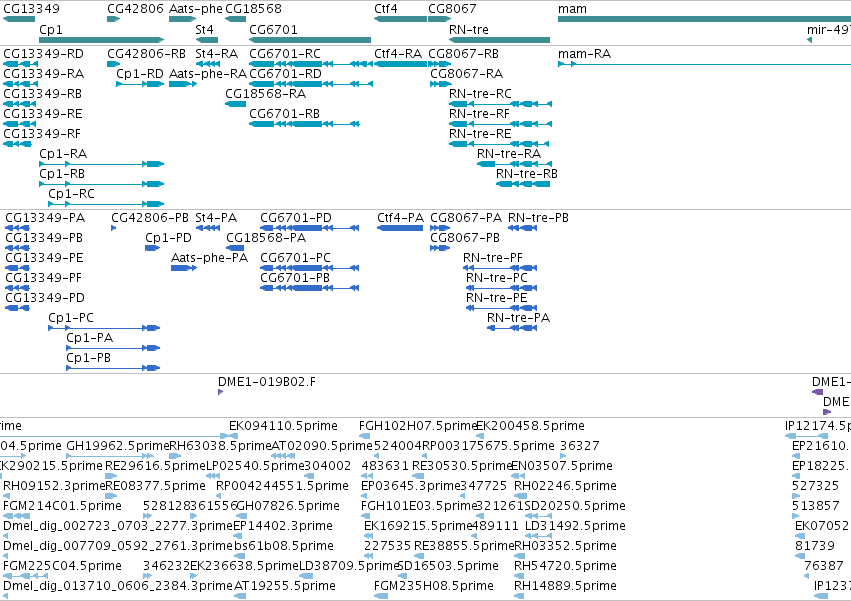The image size is (851, 601).
Task: Click the AT19255.5prime EST label
Action: [x=285, y=586]
